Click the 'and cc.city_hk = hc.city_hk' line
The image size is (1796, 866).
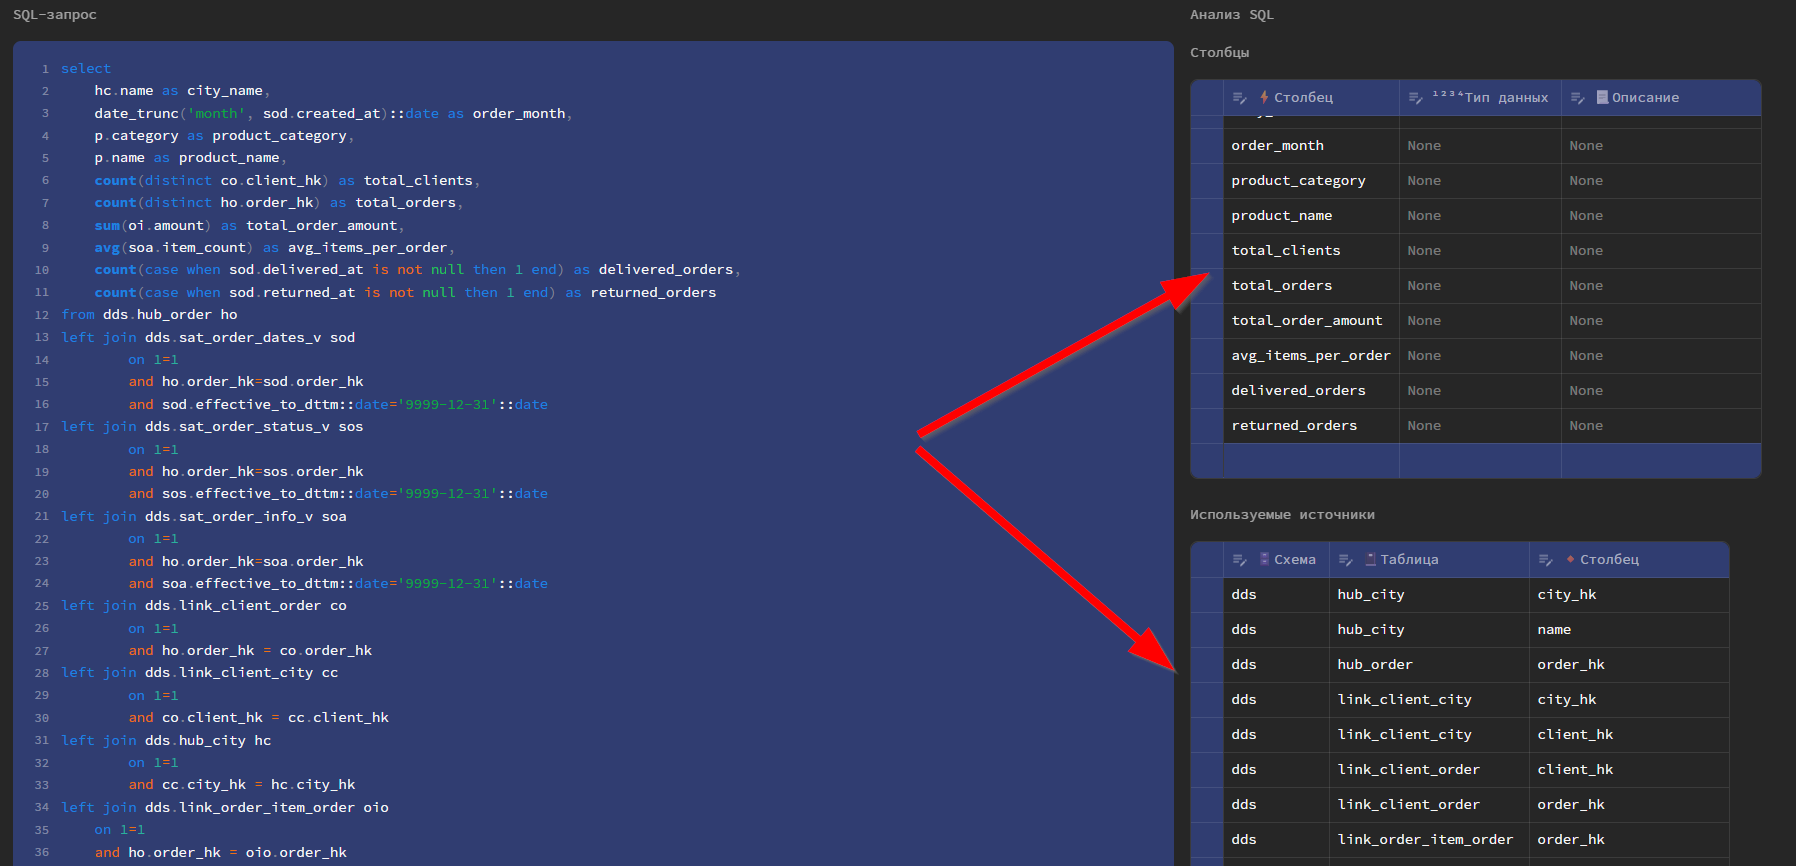242,785
